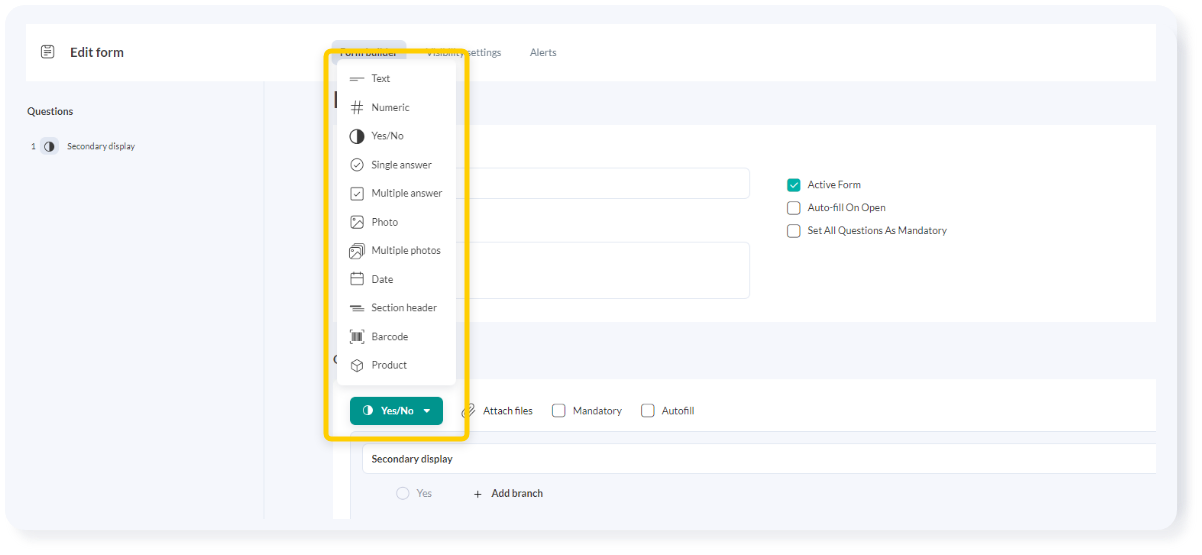The height and width of the screenshot is (555, 1202).
Task: Select Secondary display question in sidebar
Action: pos(100,147)
